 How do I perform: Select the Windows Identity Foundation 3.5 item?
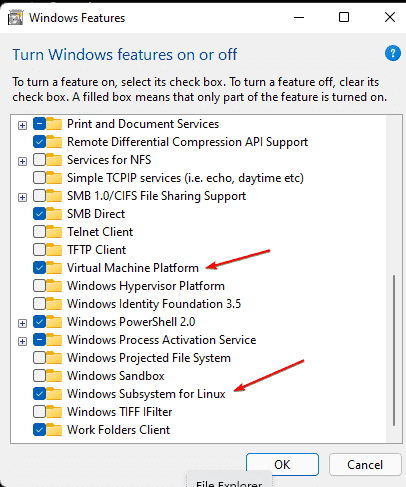pos(154,304)
